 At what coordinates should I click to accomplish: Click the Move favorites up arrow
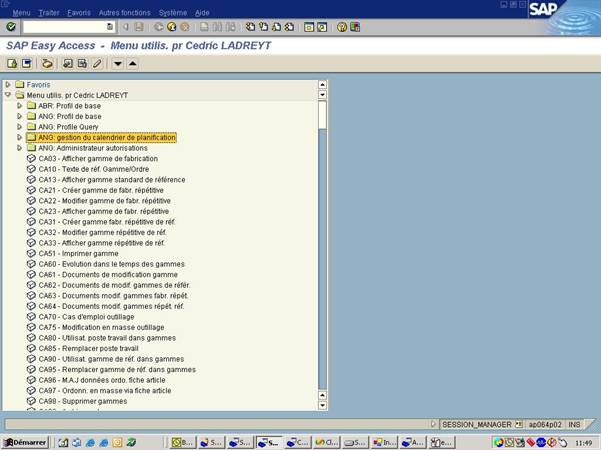point(133,63)
